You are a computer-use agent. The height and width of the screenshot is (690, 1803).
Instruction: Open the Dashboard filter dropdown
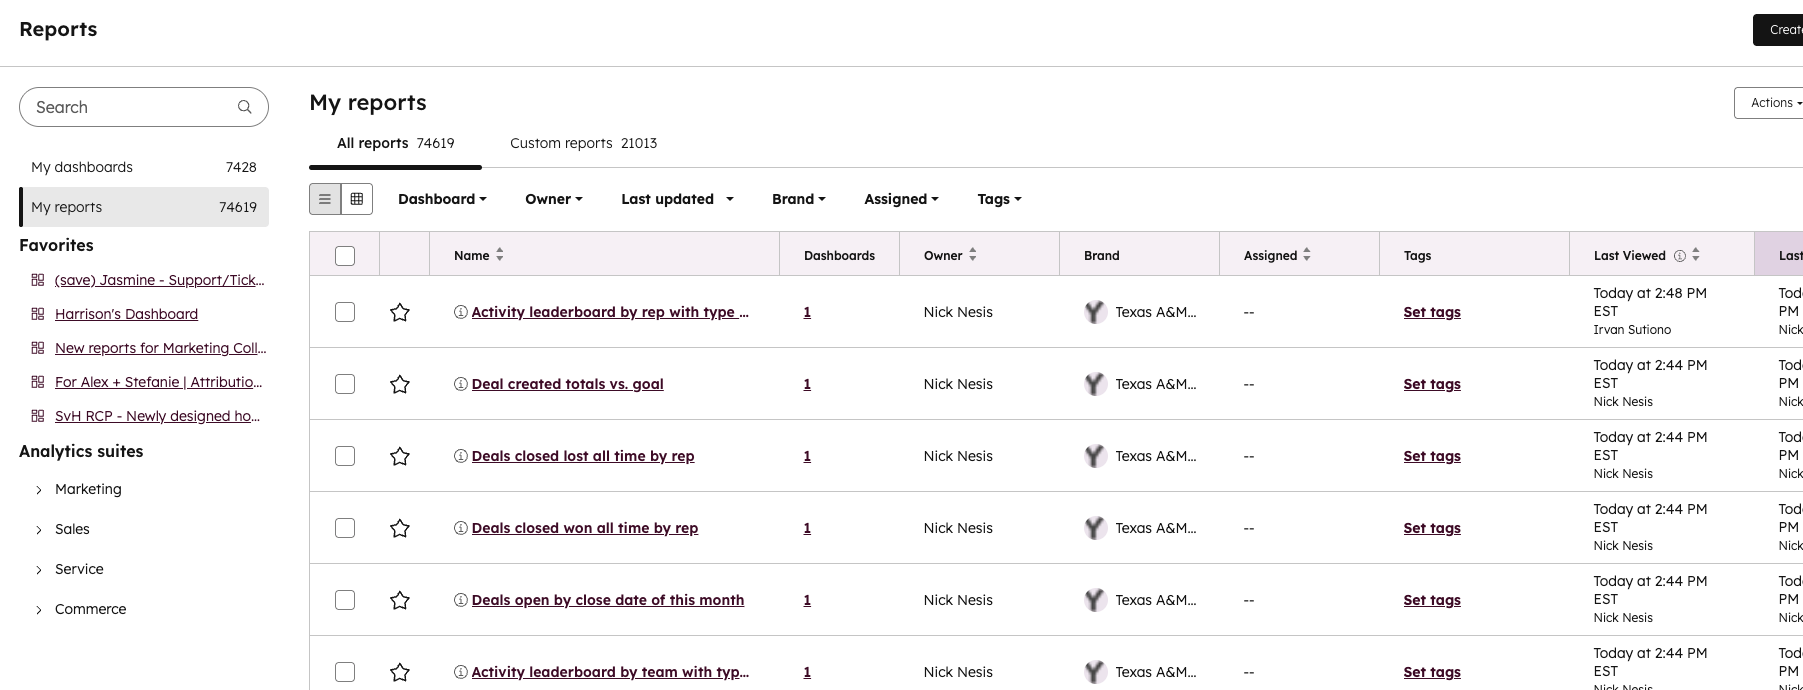442,199
